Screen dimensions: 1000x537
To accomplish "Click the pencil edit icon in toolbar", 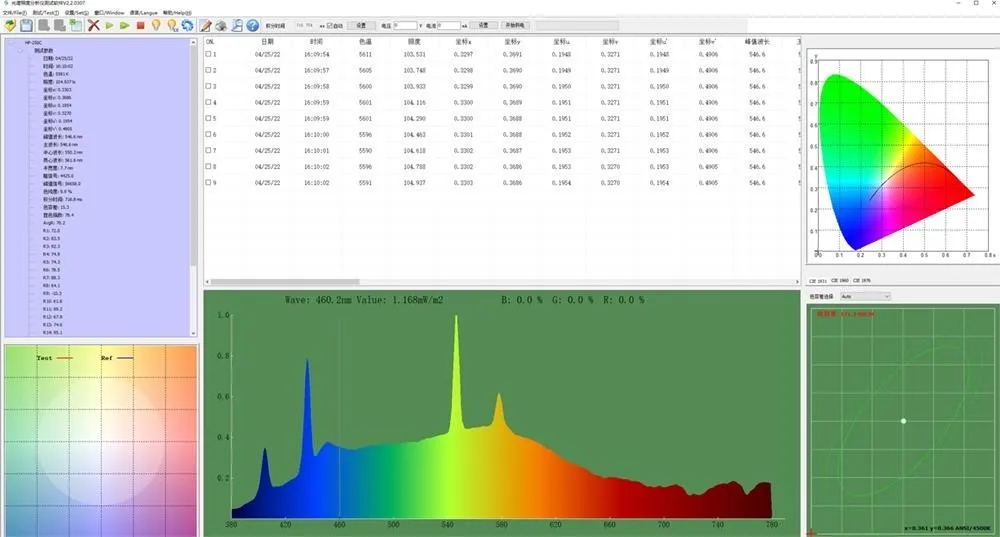I will 205,24.
